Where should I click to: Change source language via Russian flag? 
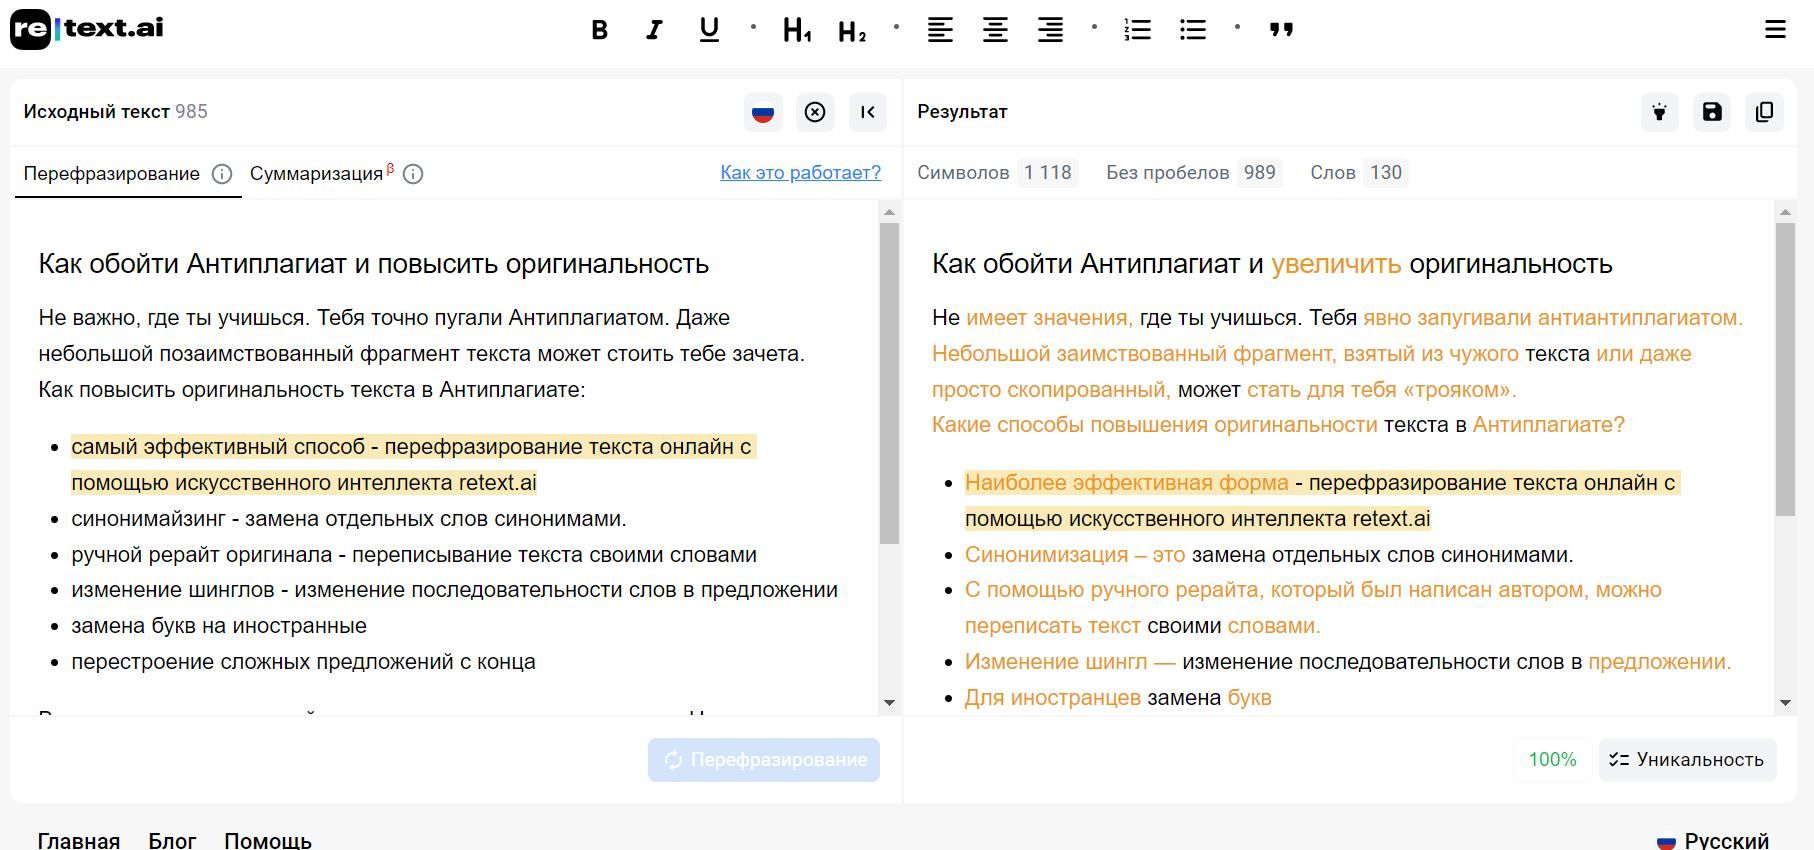(763, 112)
